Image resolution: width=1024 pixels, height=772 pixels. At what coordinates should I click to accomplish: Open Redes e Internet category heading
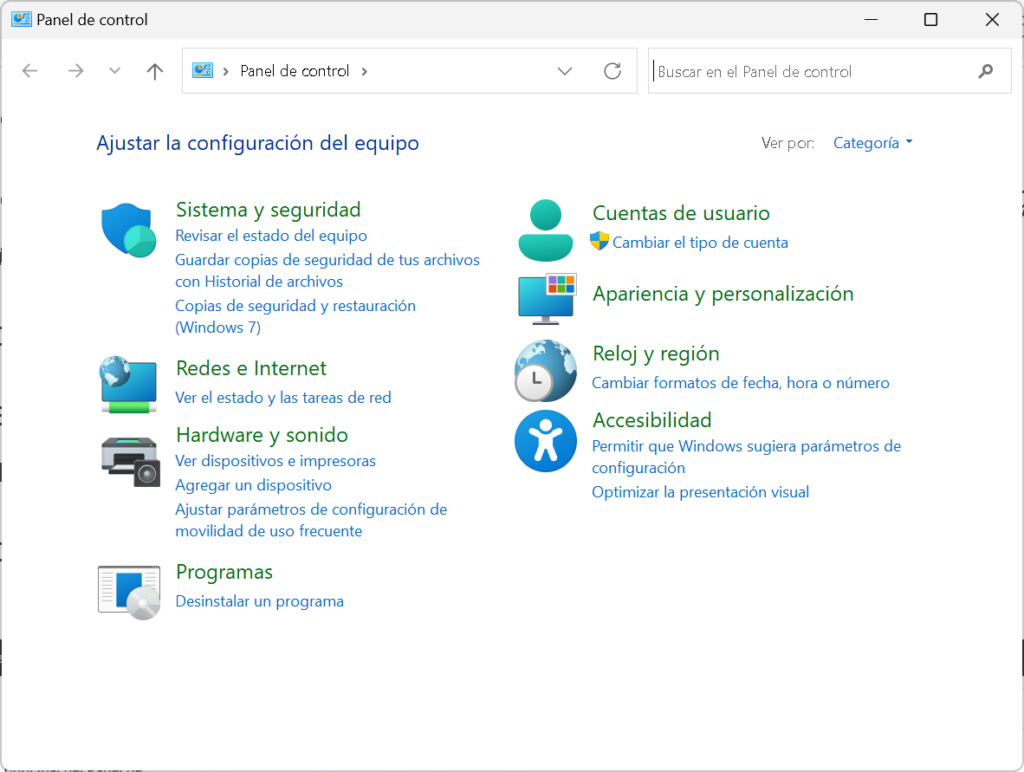tap(251, 368)
